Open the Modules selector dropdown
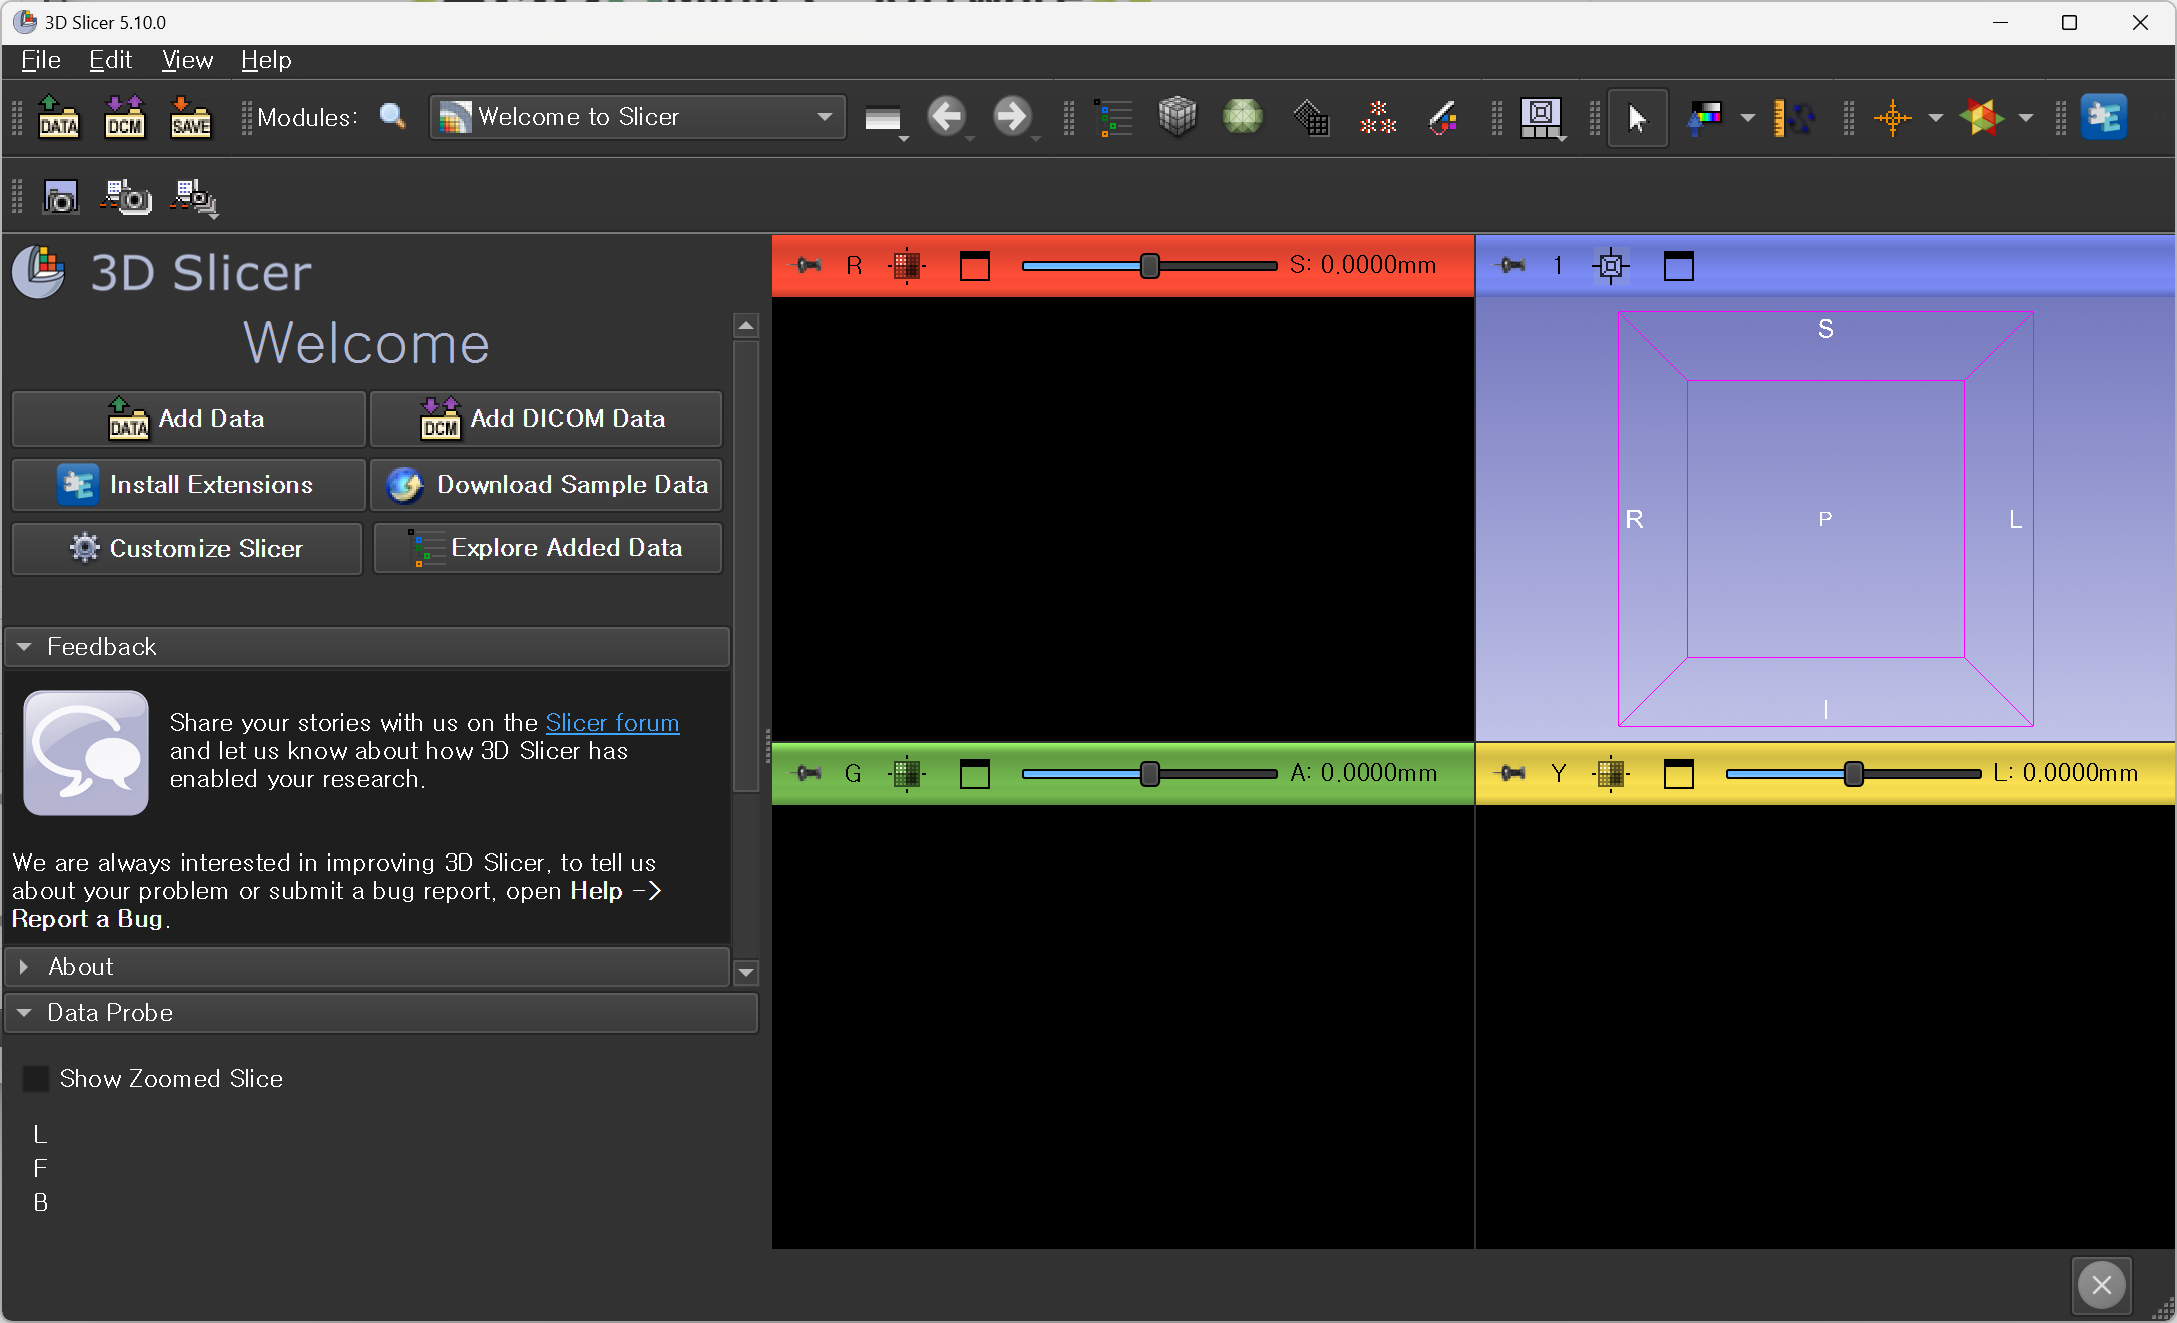The height and width of the screenshot is (1323, 2177). click(x=638, y=117)
